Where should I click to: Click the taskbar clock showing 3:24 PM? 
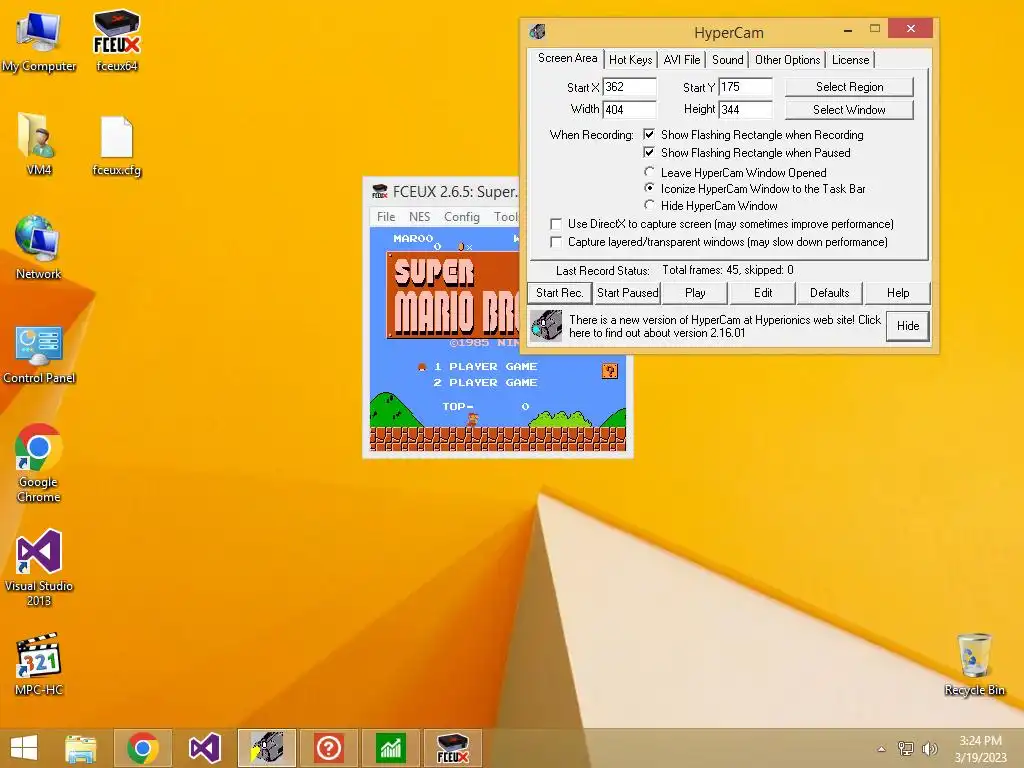click(980, 748)
